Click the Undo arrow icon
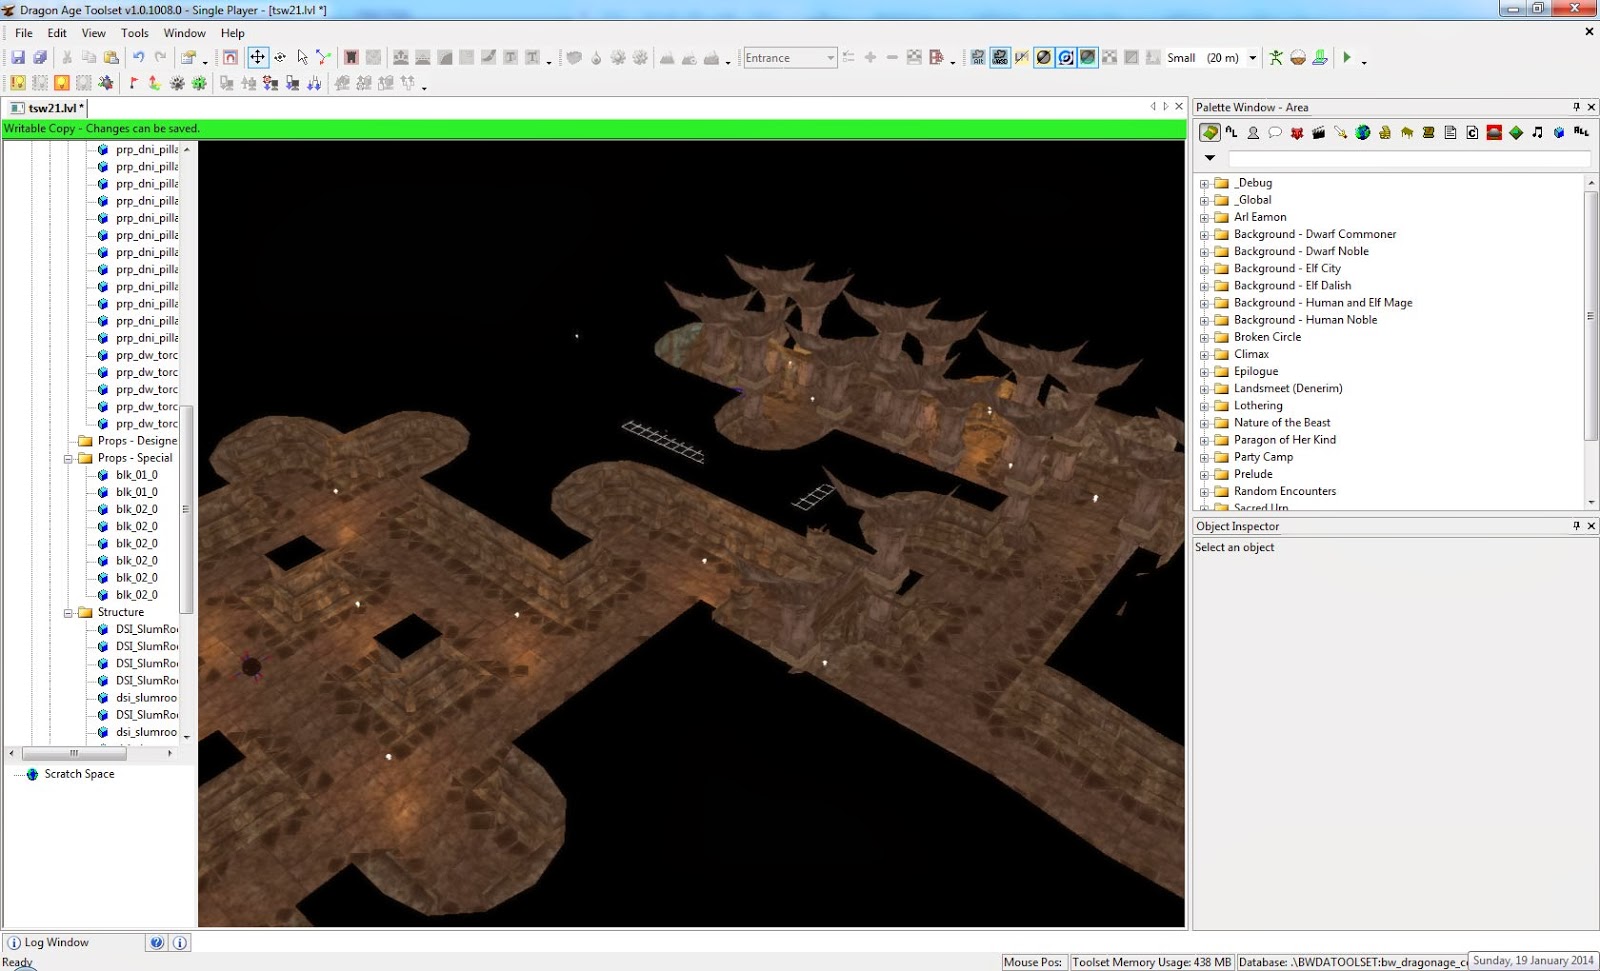Image resolution: width=1600 pixels, height=971 pixels. (138, 58)
